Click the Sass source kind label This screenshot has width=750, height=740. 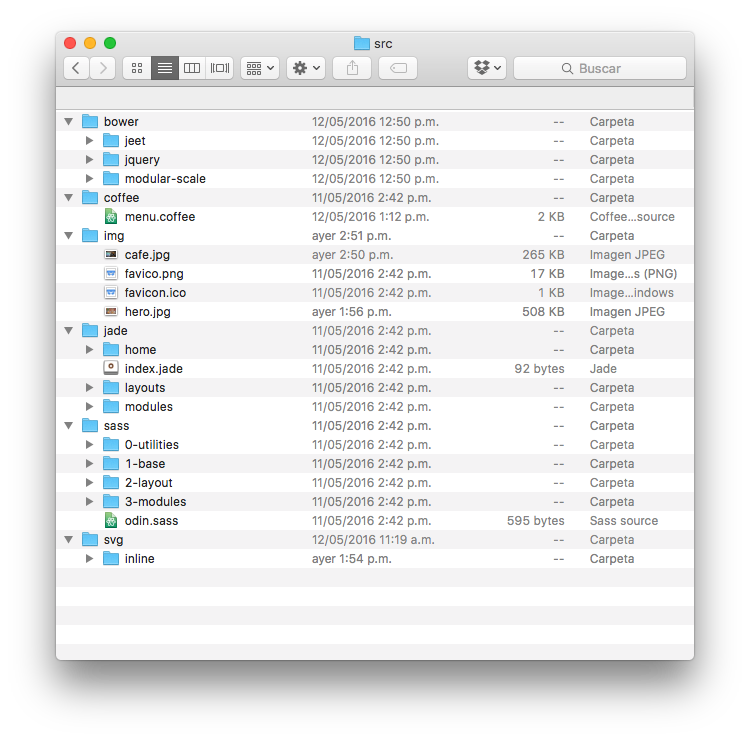click(x=624, y=521)
